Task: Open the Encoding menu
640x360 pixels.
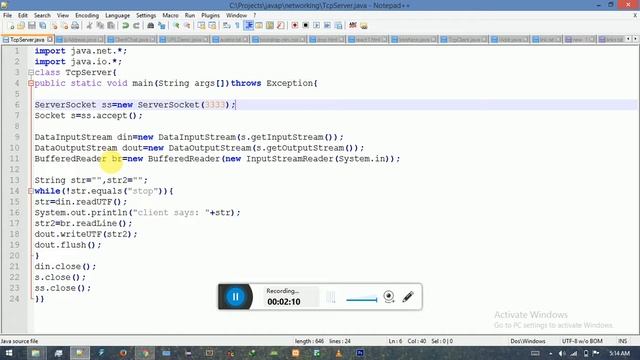Action: click(87, 16)
